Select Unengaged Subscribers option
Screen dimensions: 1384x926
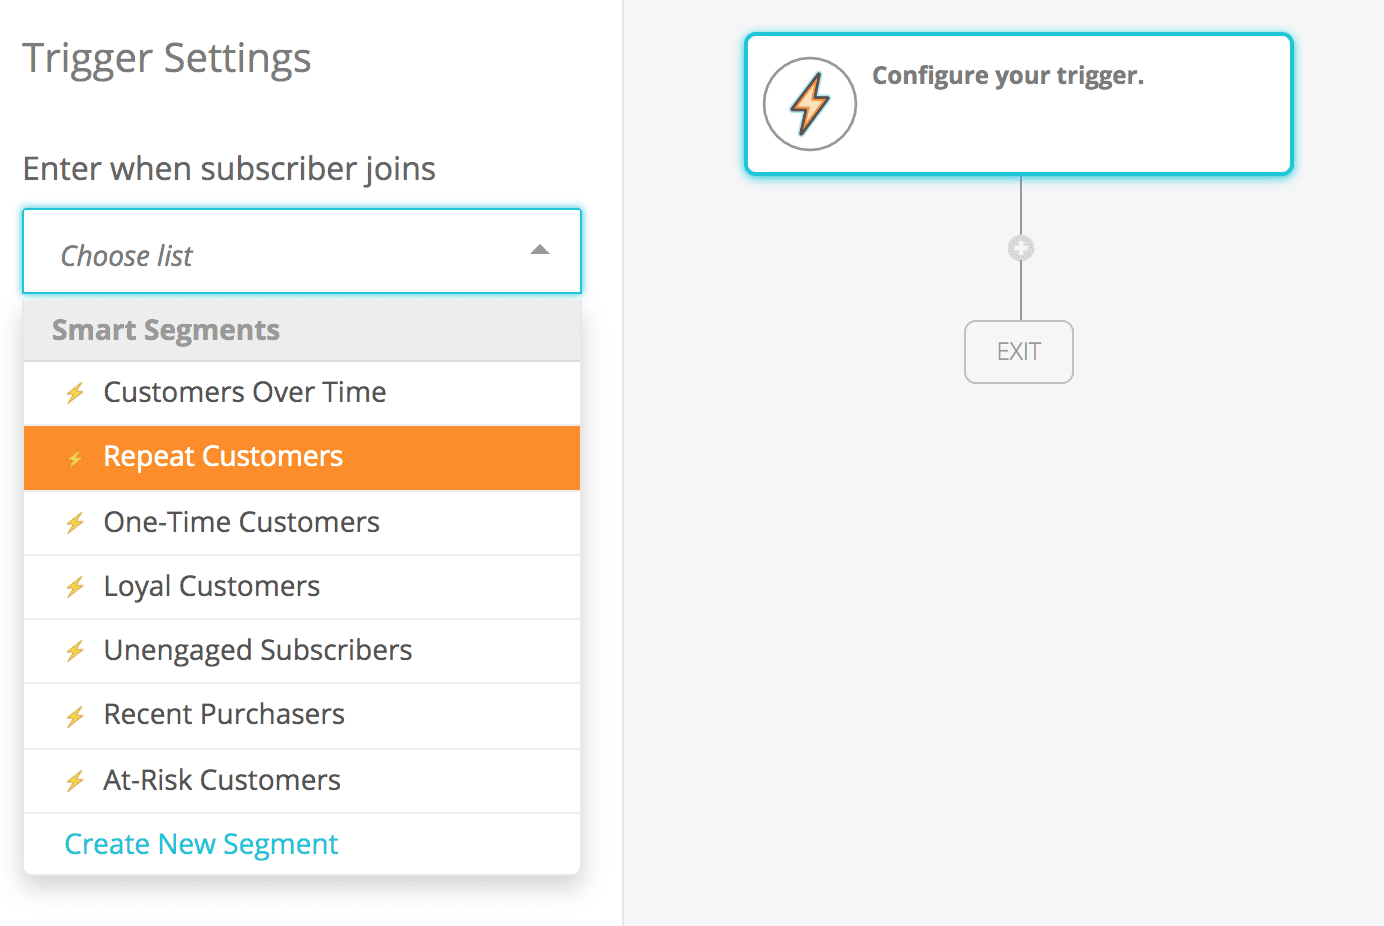tap(258, 651)
